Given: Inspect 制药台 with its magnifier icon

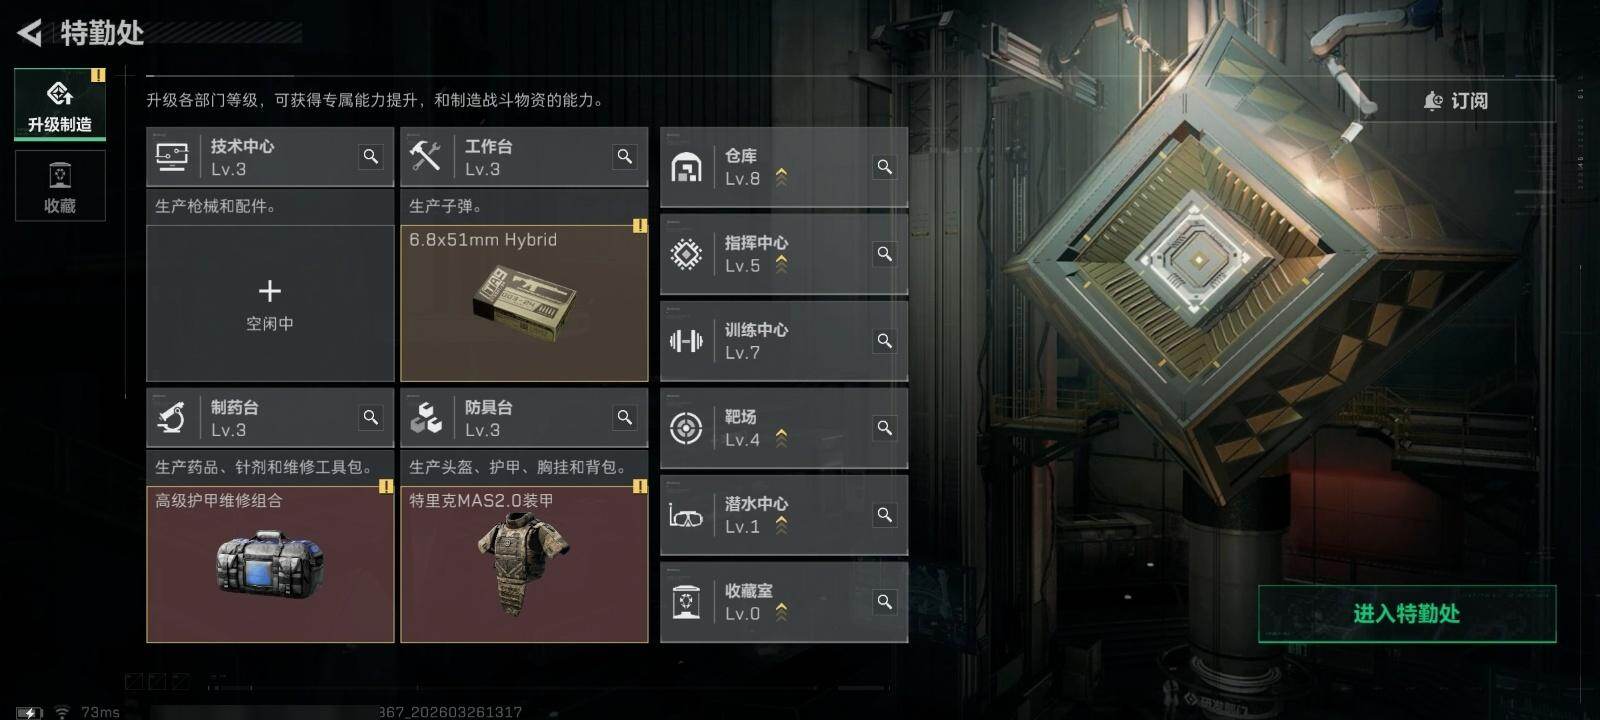Looking at the screenshot, I should (x=371, y=418).
